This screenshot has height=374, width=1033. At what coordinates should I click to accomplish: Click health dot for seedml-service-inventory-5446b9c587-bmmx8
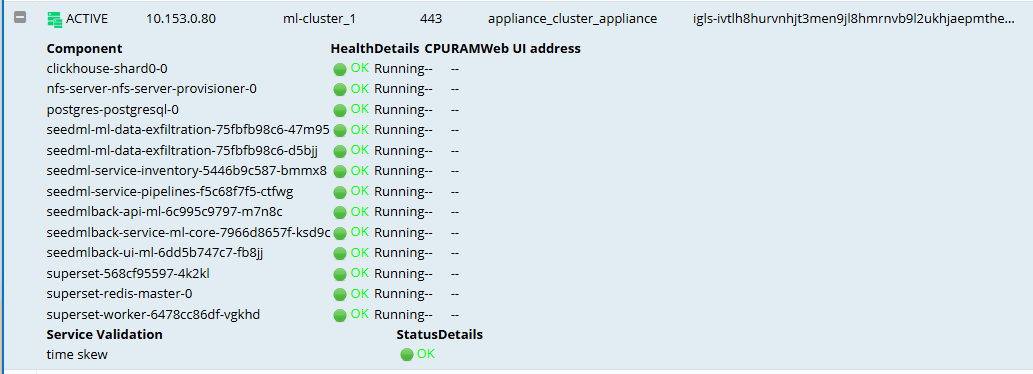(x=340, y=172)
